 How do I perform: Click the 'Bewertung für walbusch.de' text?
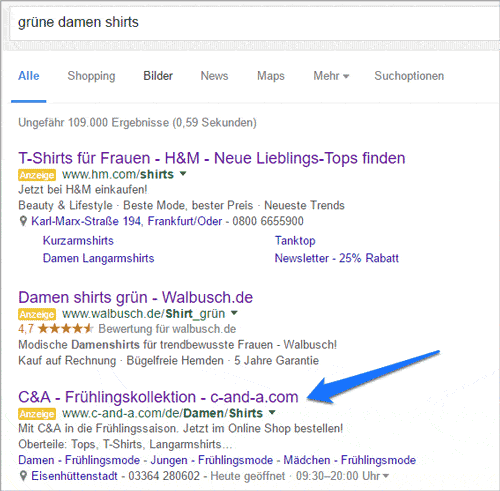[x=167, y=329]
